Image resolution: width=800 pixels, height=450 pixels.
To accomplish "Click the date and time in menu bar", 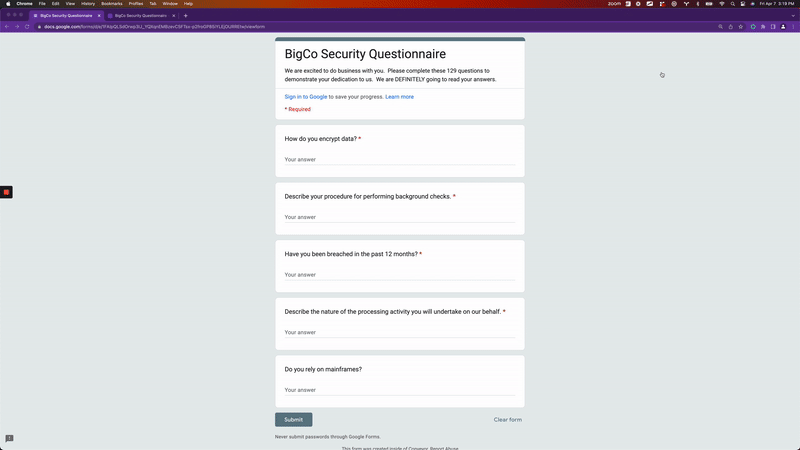I will [x=777, y=4].
